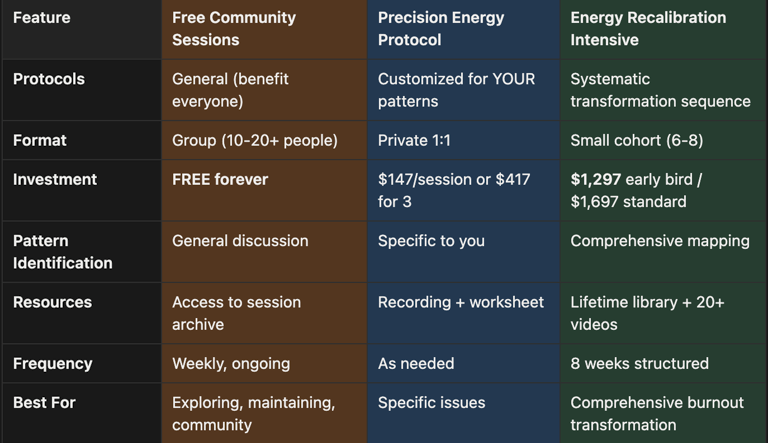This screenshot has width=768, height=443.
Task: Select the "$147/session or $417 for 3" cell
Action: click(454, 190)
